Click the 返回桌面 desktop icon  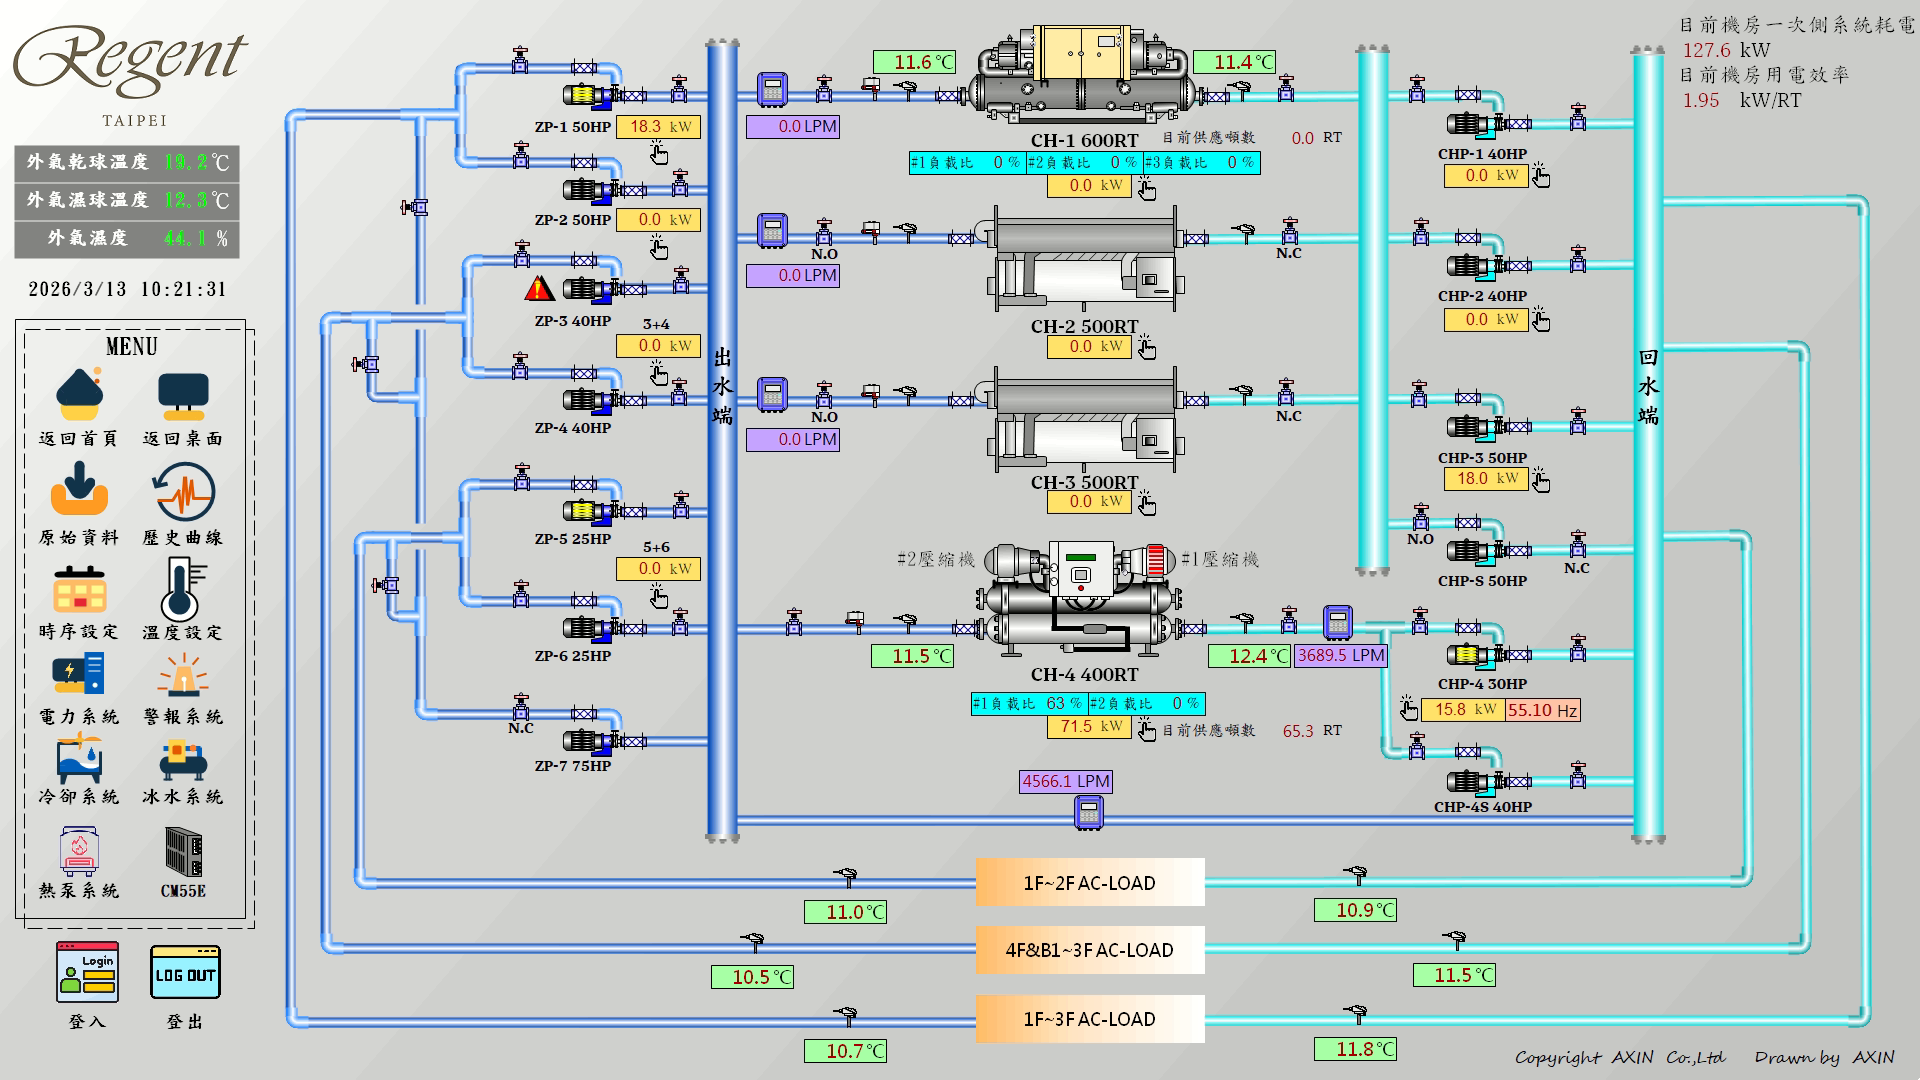point(182,396)
